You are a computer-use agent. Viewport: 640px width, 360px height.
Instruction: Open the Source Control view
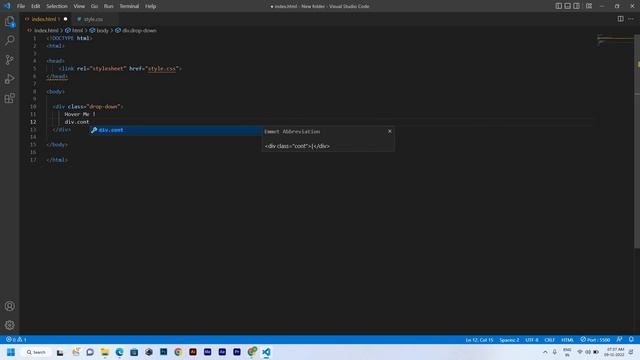point(10,60)
